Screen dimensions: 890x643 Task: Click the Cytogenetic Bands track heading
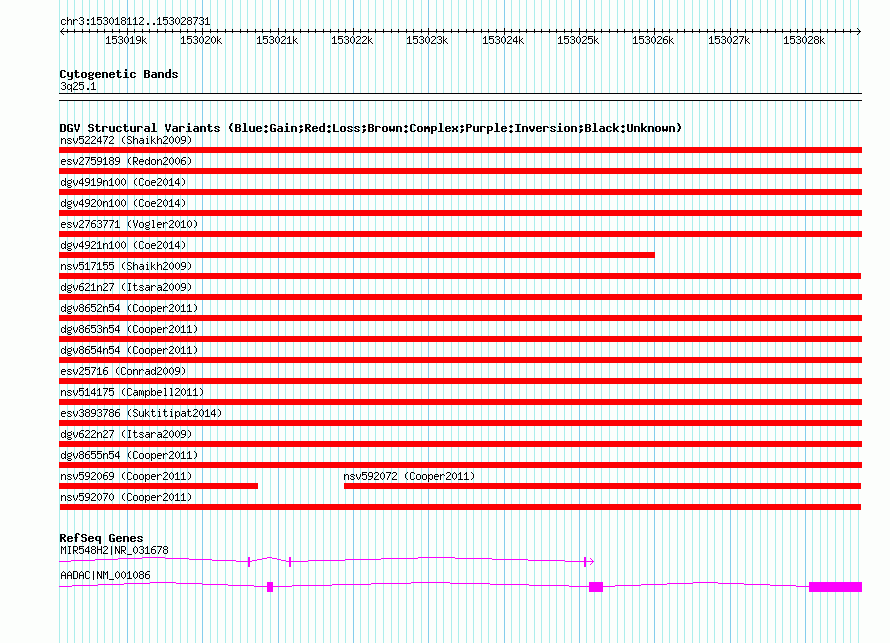(x=118, y=74)
